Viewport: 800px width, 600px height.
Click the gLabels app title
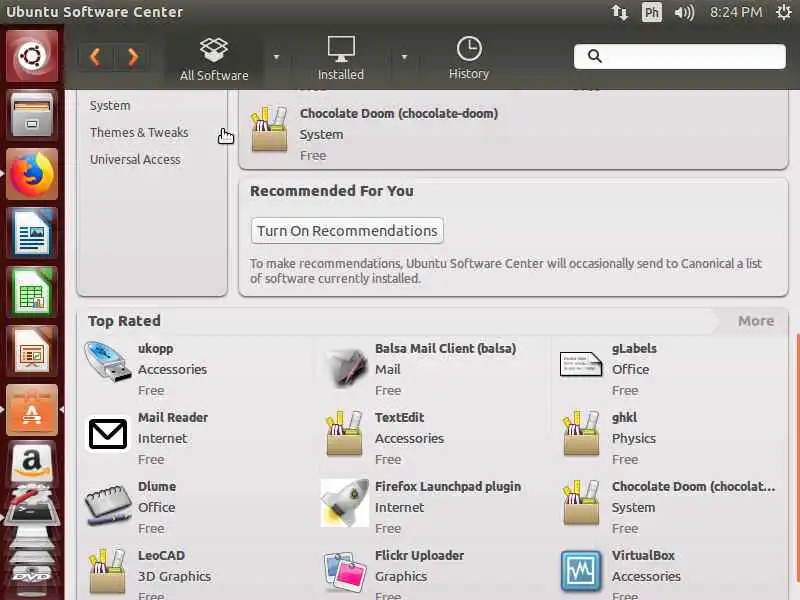tap(634, 348)
